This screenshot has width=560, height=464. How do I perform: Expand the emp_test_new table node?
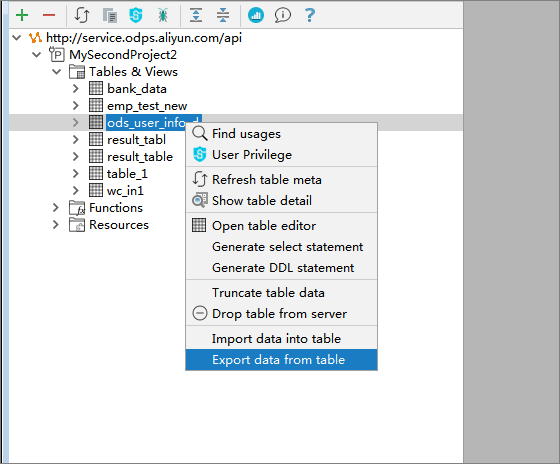point(75,105)
